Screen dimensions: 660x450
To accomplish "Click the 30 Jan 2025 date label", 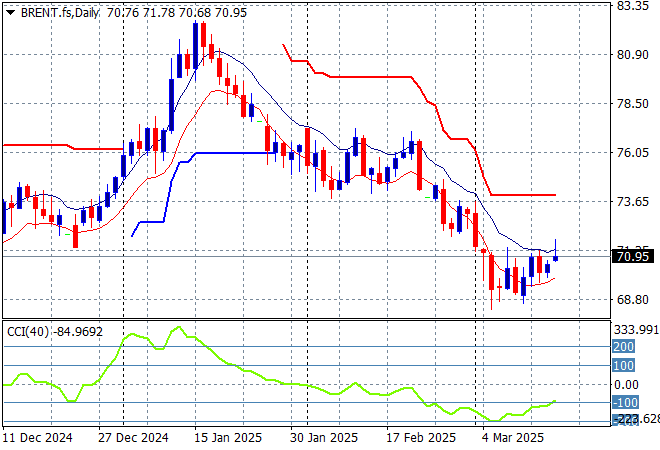I will 324,438.
